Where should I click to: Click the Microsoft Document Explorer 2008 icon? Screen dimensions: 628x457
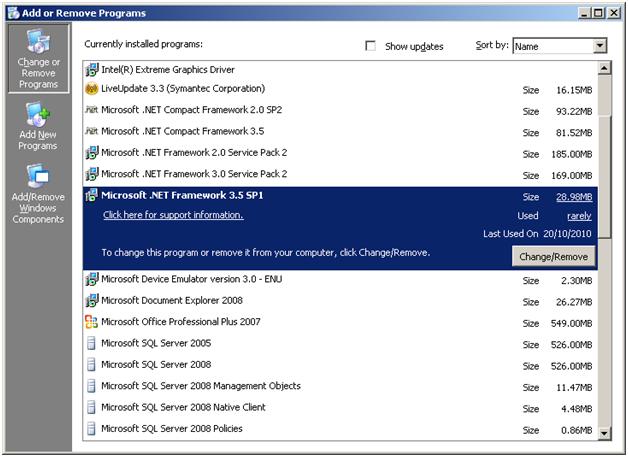(91, 300)
